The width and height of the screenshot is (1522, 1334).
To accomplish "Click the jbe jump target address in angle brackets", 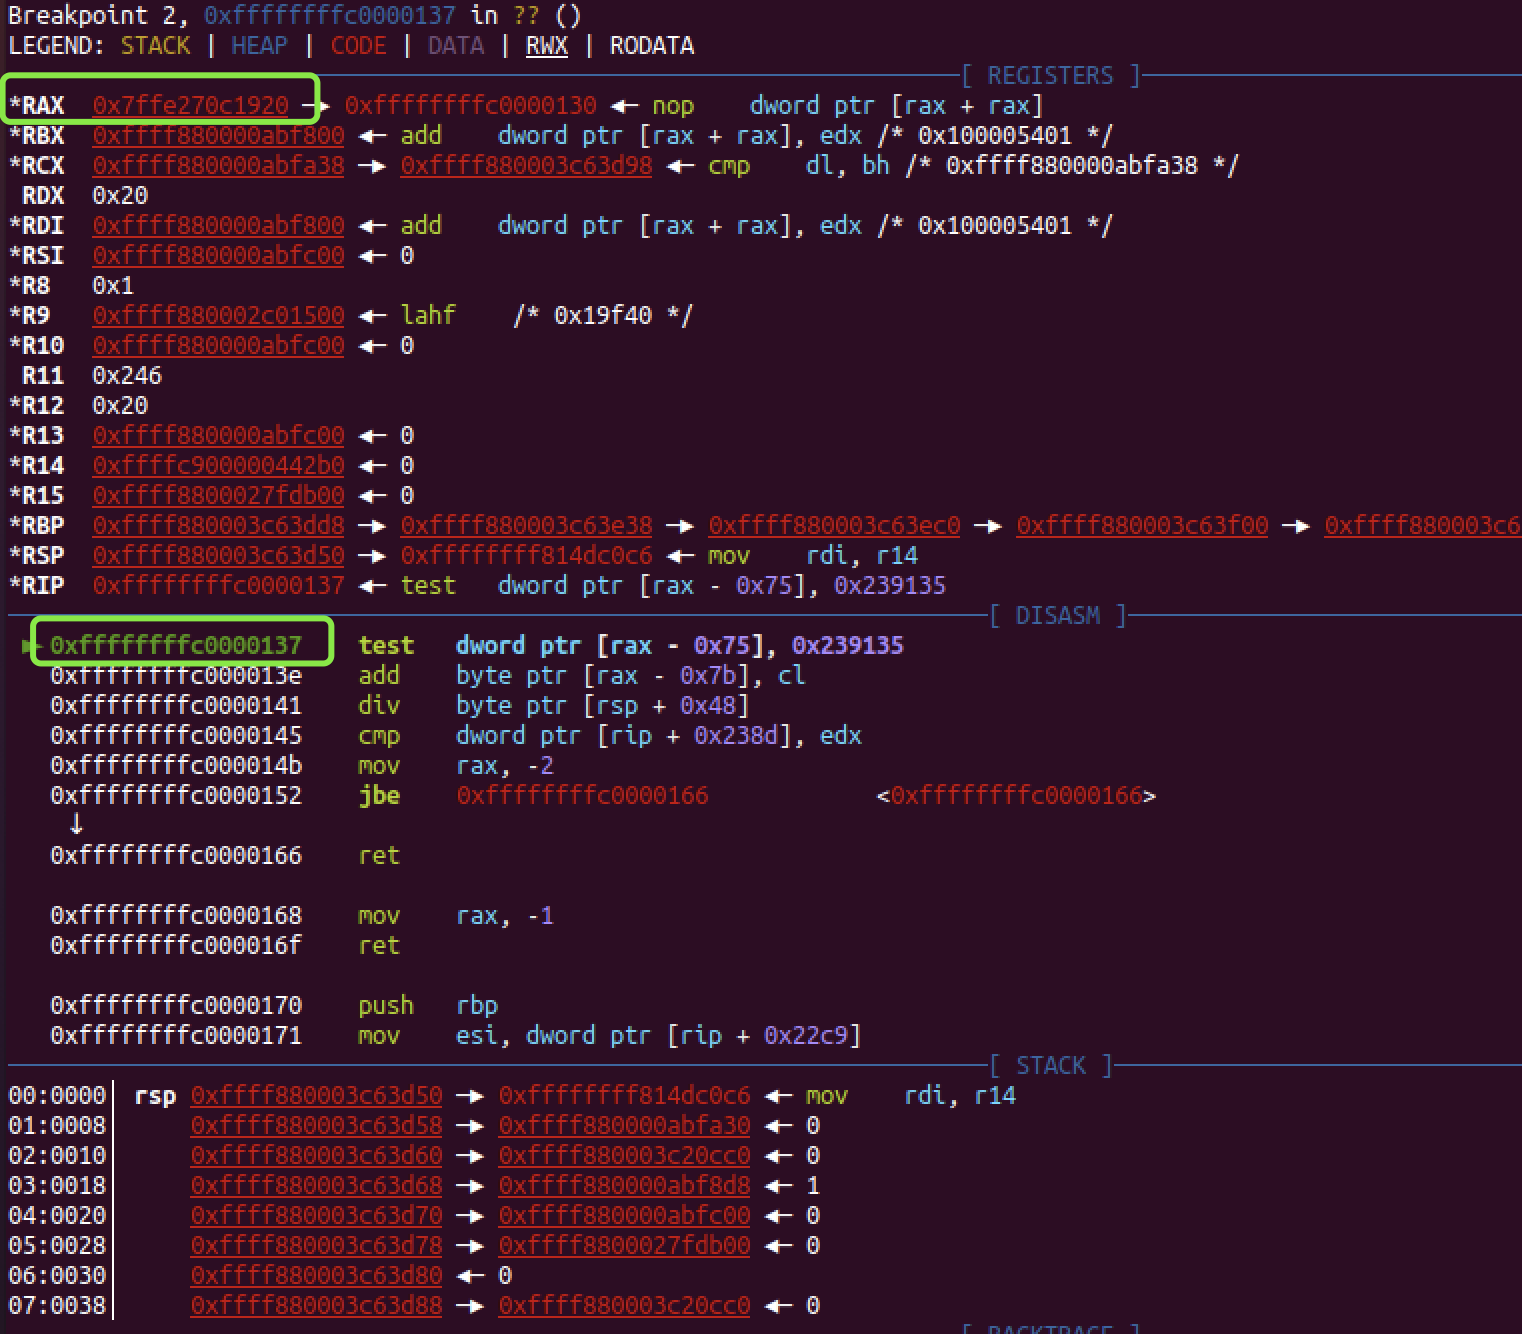I will click(1016, 796).
